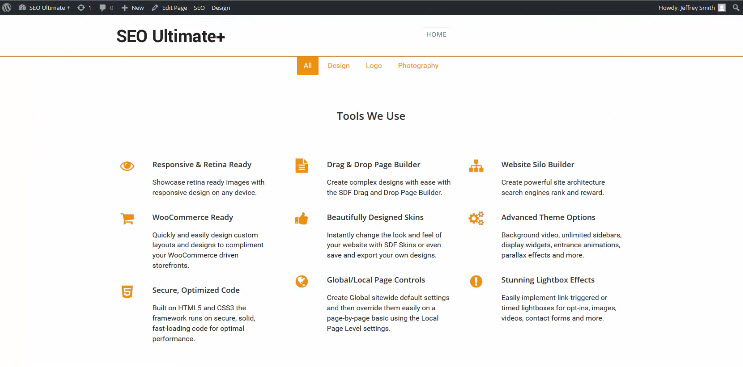The image size is (743, 367).
Task: Click the Advanced Theme Options heading
Action: 548,217
